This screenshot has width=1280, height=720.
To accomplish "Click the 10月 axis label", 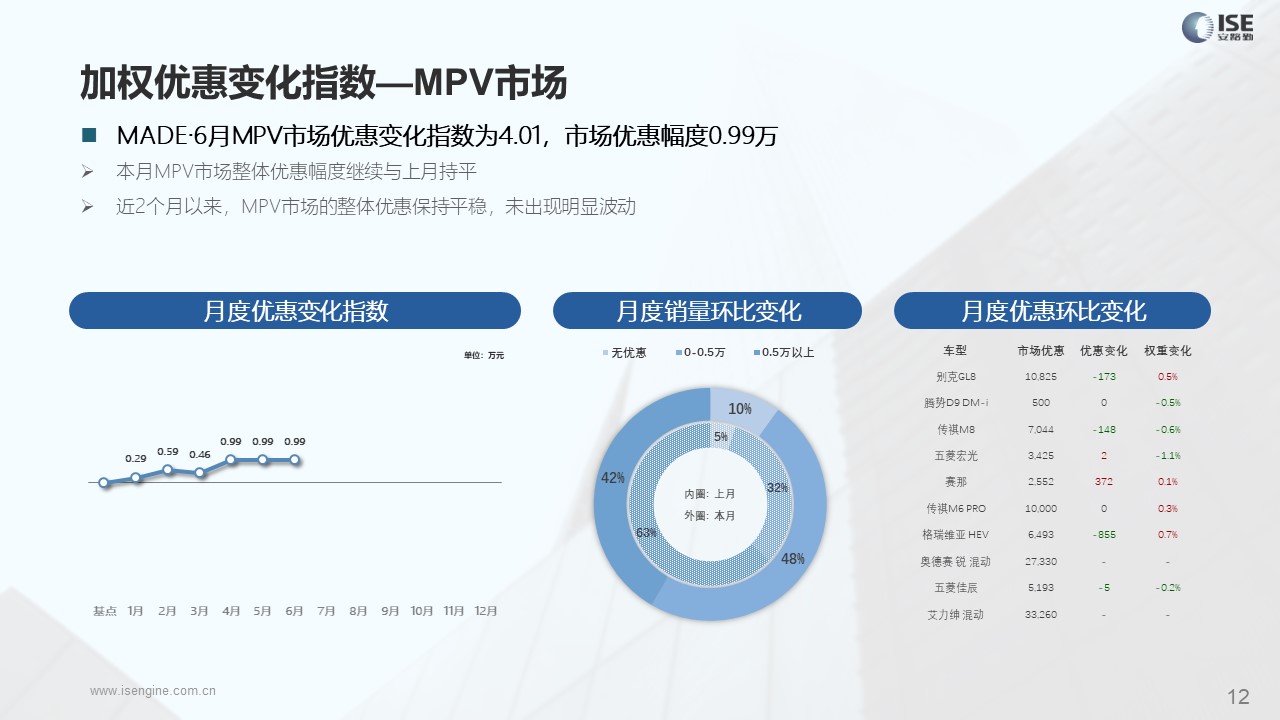I will pyautogui.click(x=422, y=610).
